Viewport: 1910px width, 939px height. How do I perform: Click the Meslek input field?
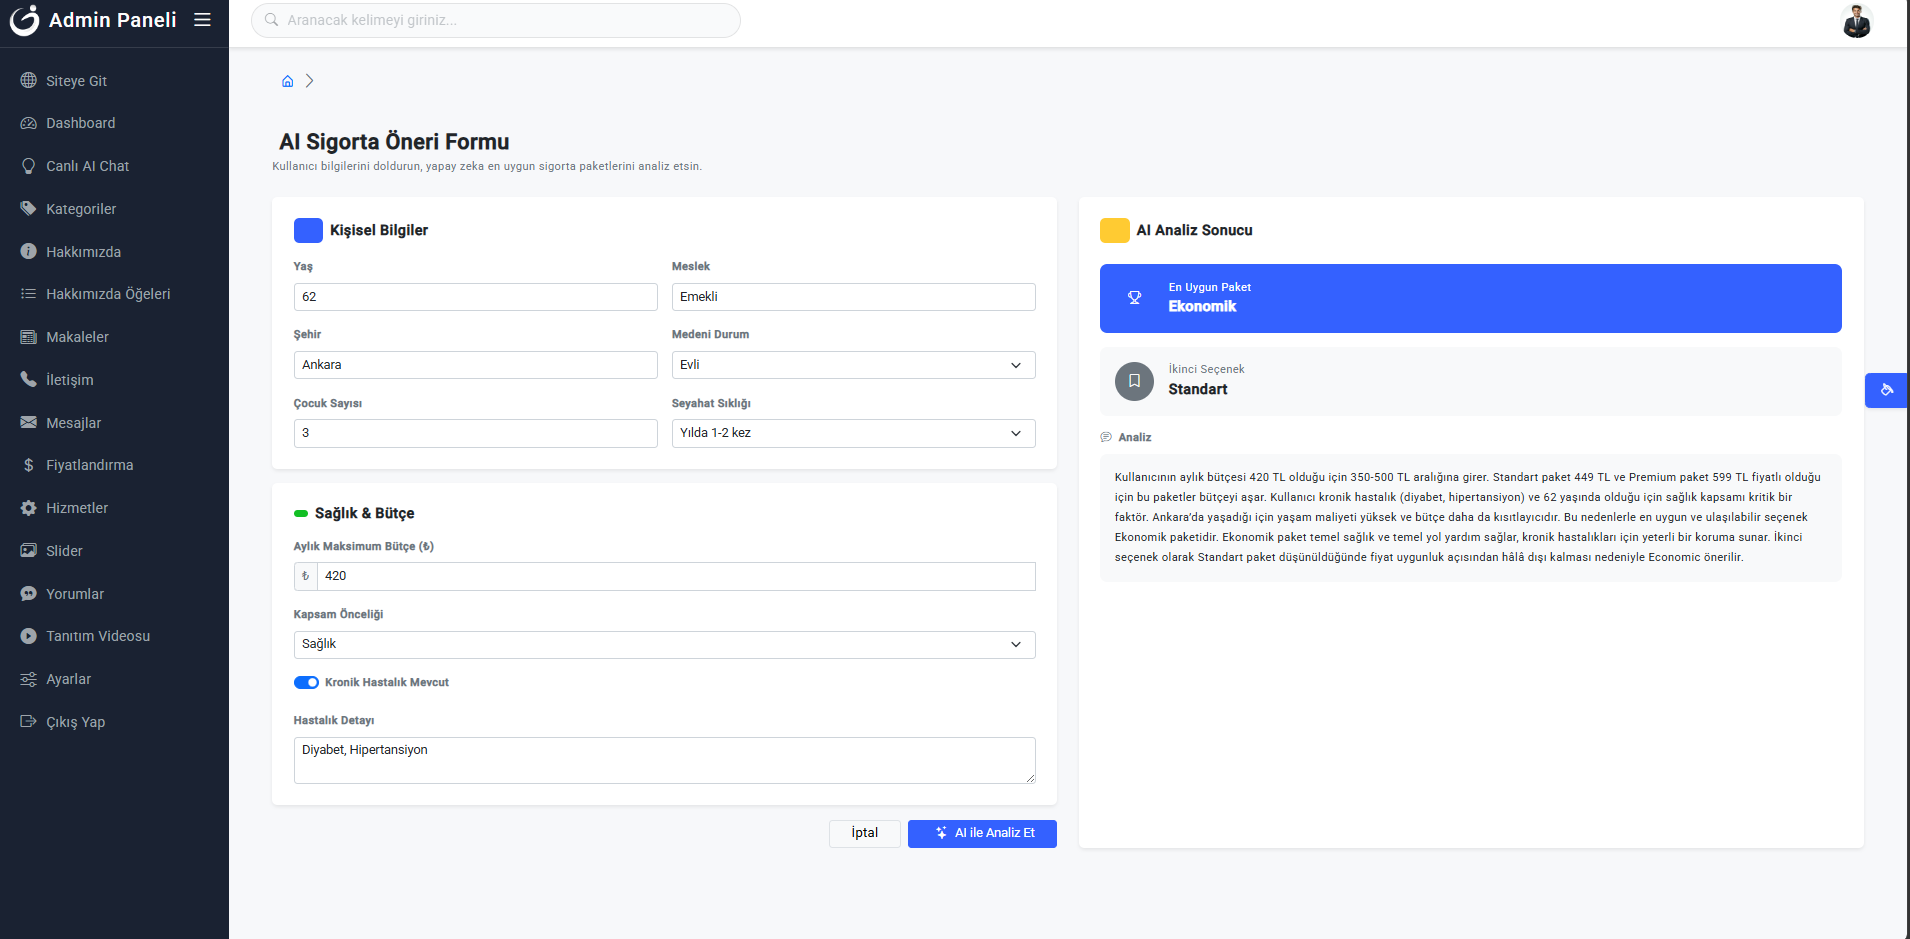point(853,297)
